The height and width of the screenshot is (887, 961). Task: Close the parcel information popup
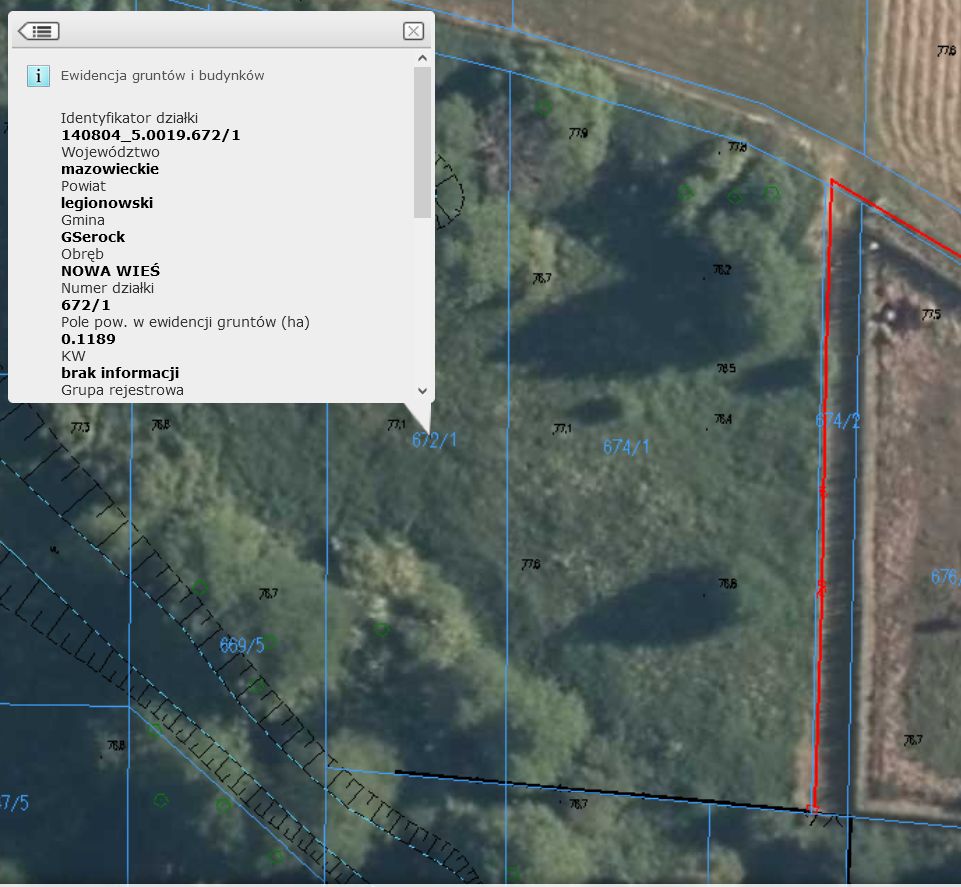click(x=413, y=31)
